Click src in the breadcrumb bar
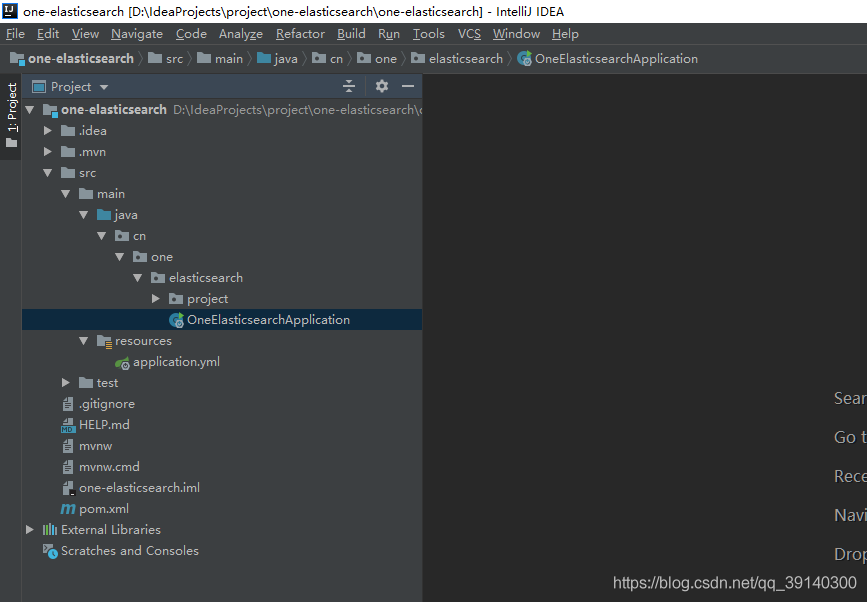 tap(174, 59)
